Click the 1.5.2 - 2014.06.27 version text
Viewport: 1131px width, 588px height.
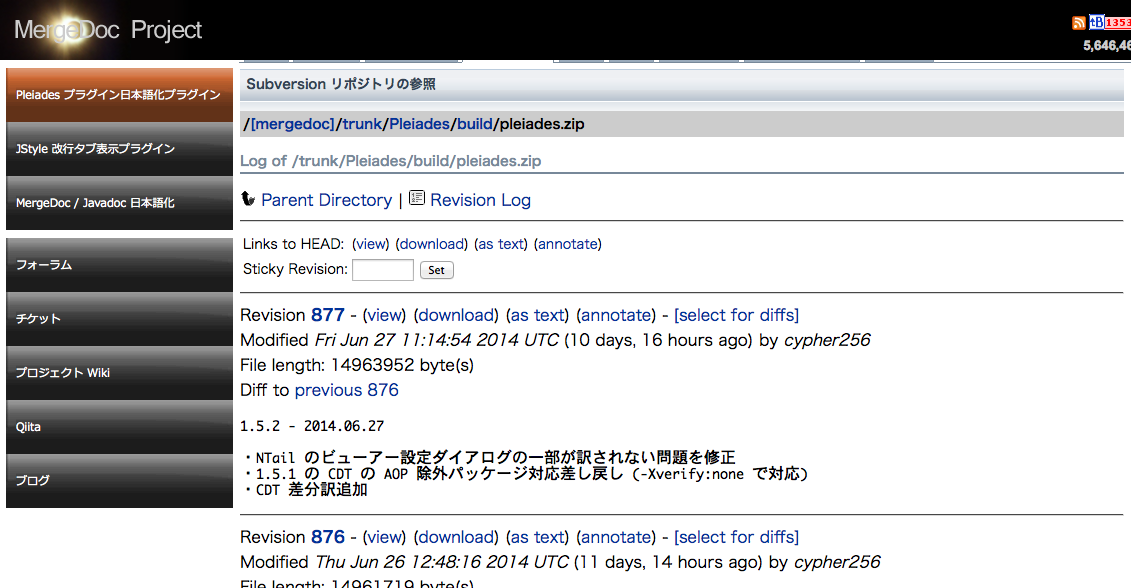click(x=312, y=426)
